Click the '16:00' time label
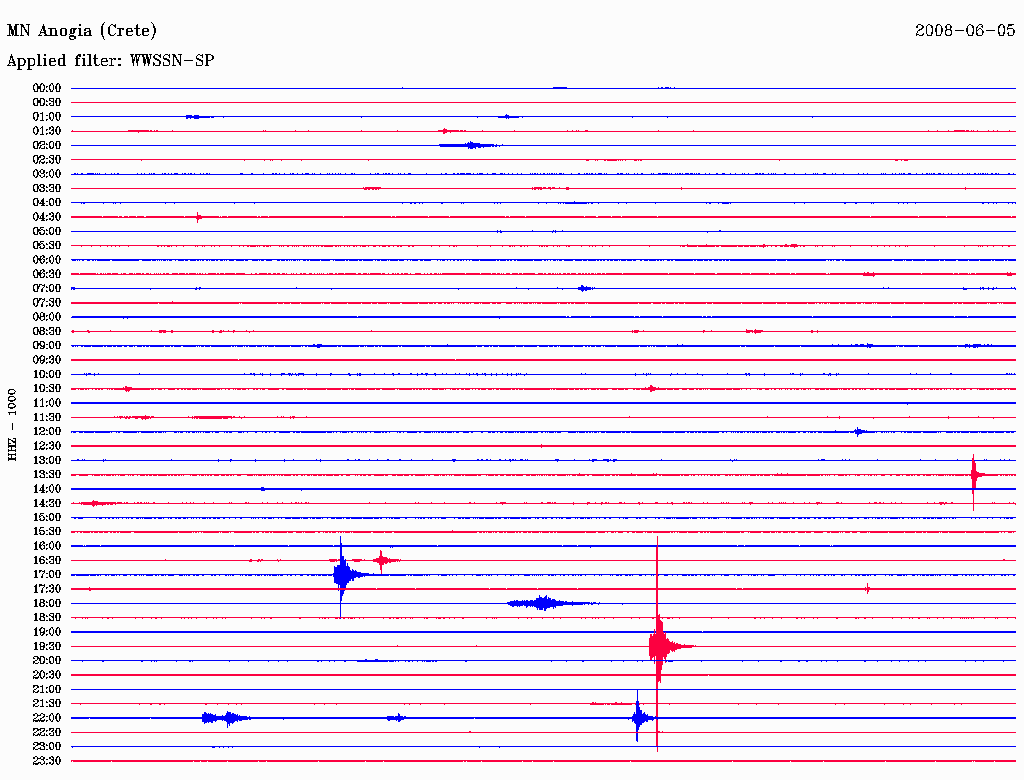The height and width of the screenshot is (780, 1024). pos(47,546)
